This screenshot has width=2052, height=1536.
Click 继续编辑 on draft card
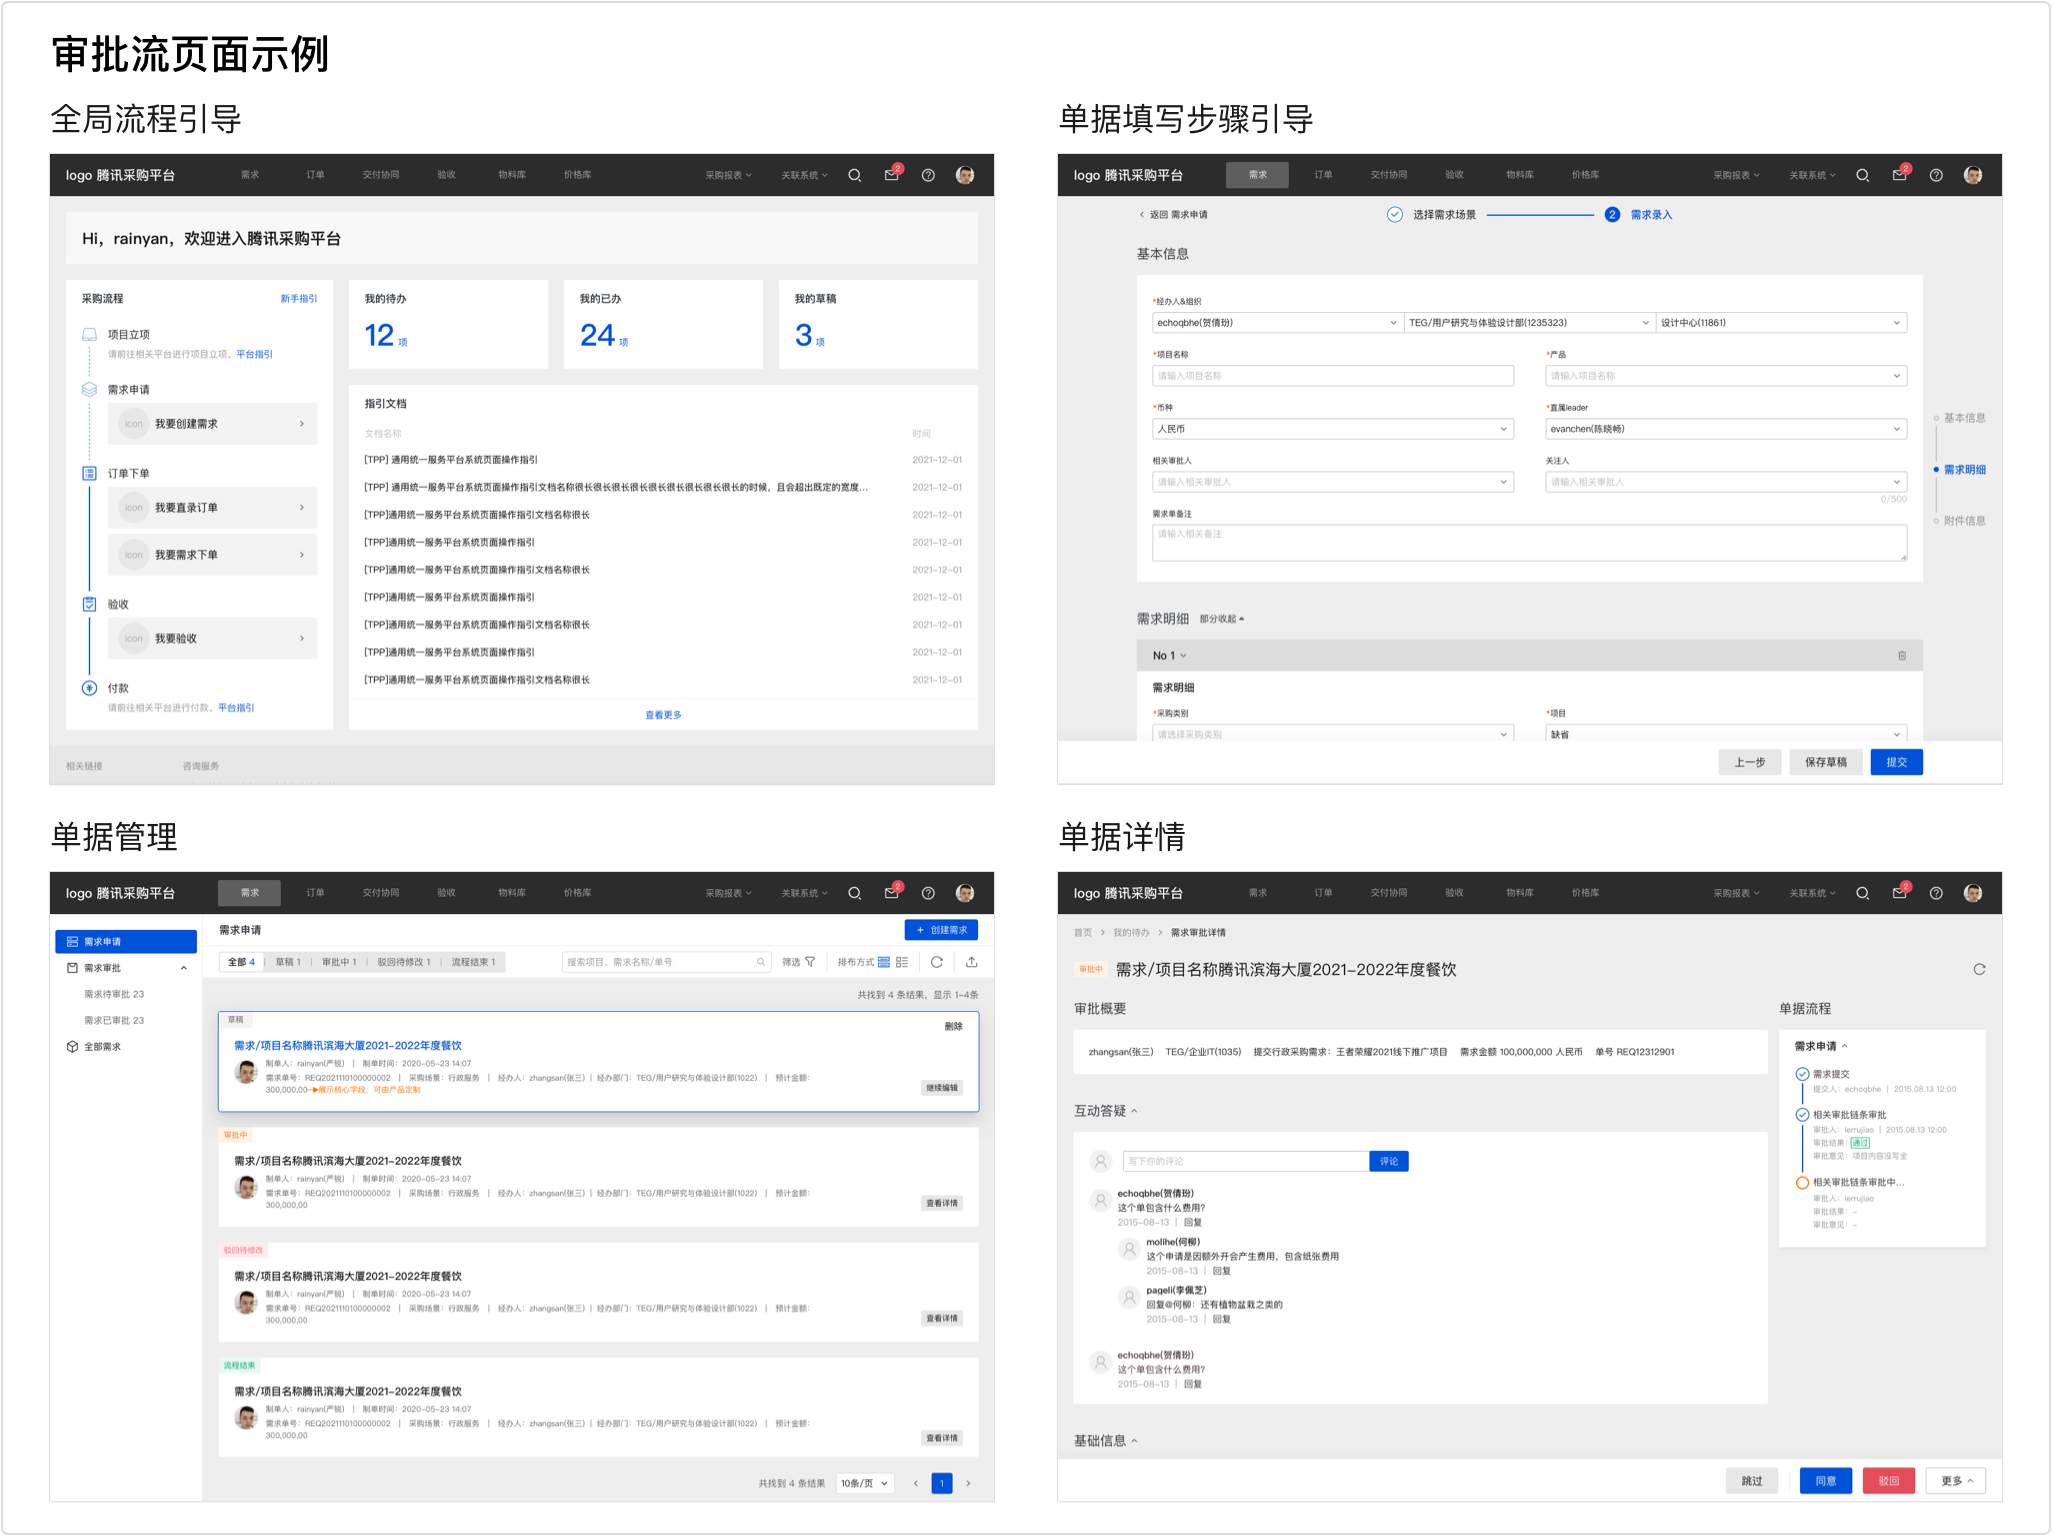coord(942,1088)
